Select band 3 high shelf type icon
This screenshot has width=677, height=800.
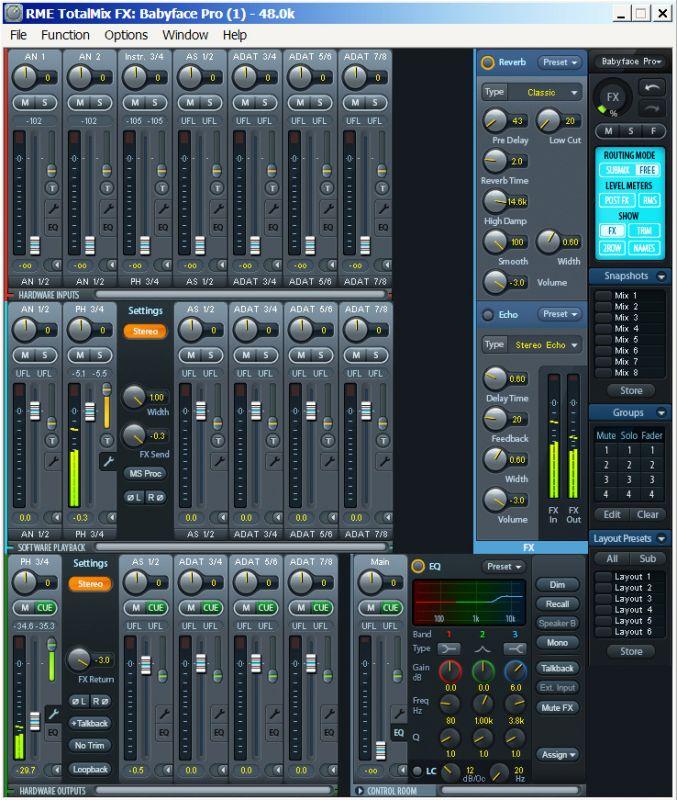coord(515,649)
